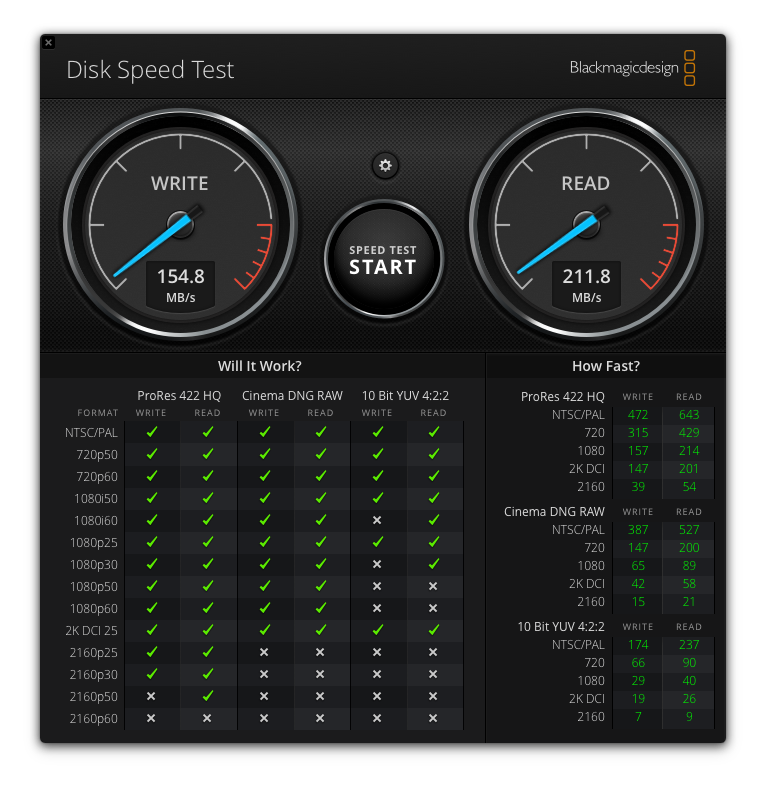Click the 10 Bit YUV 4:2:2 heading in How Fast

coord(561,626)
